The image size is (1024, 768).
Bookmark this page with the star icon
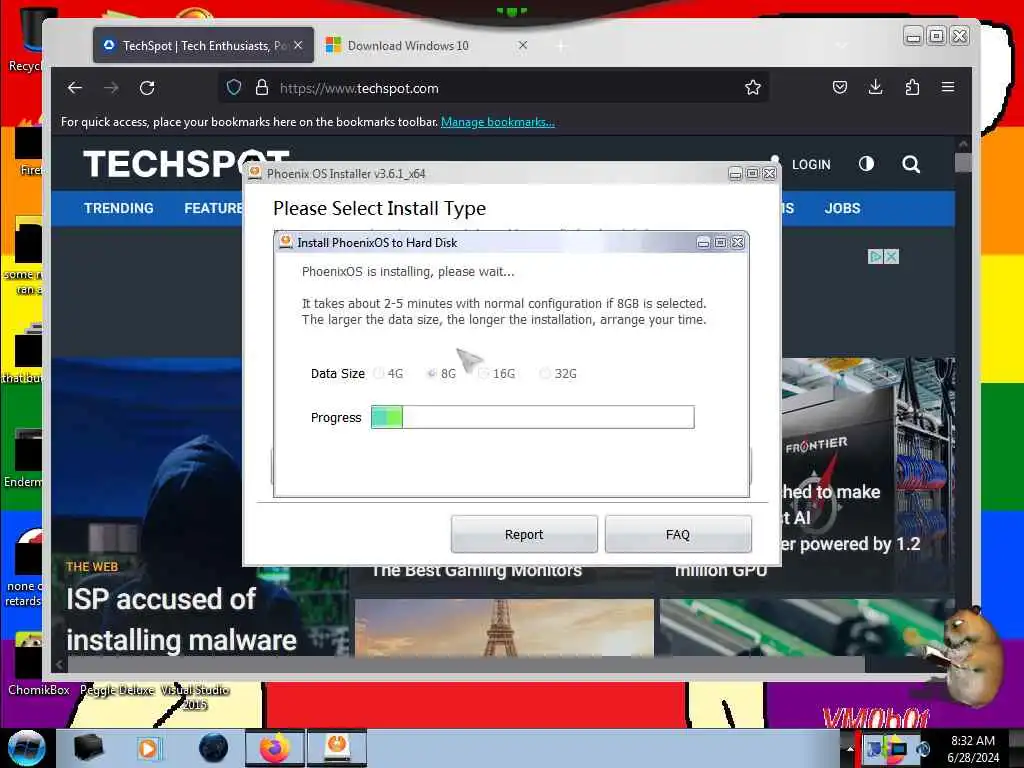pos(752,88)
